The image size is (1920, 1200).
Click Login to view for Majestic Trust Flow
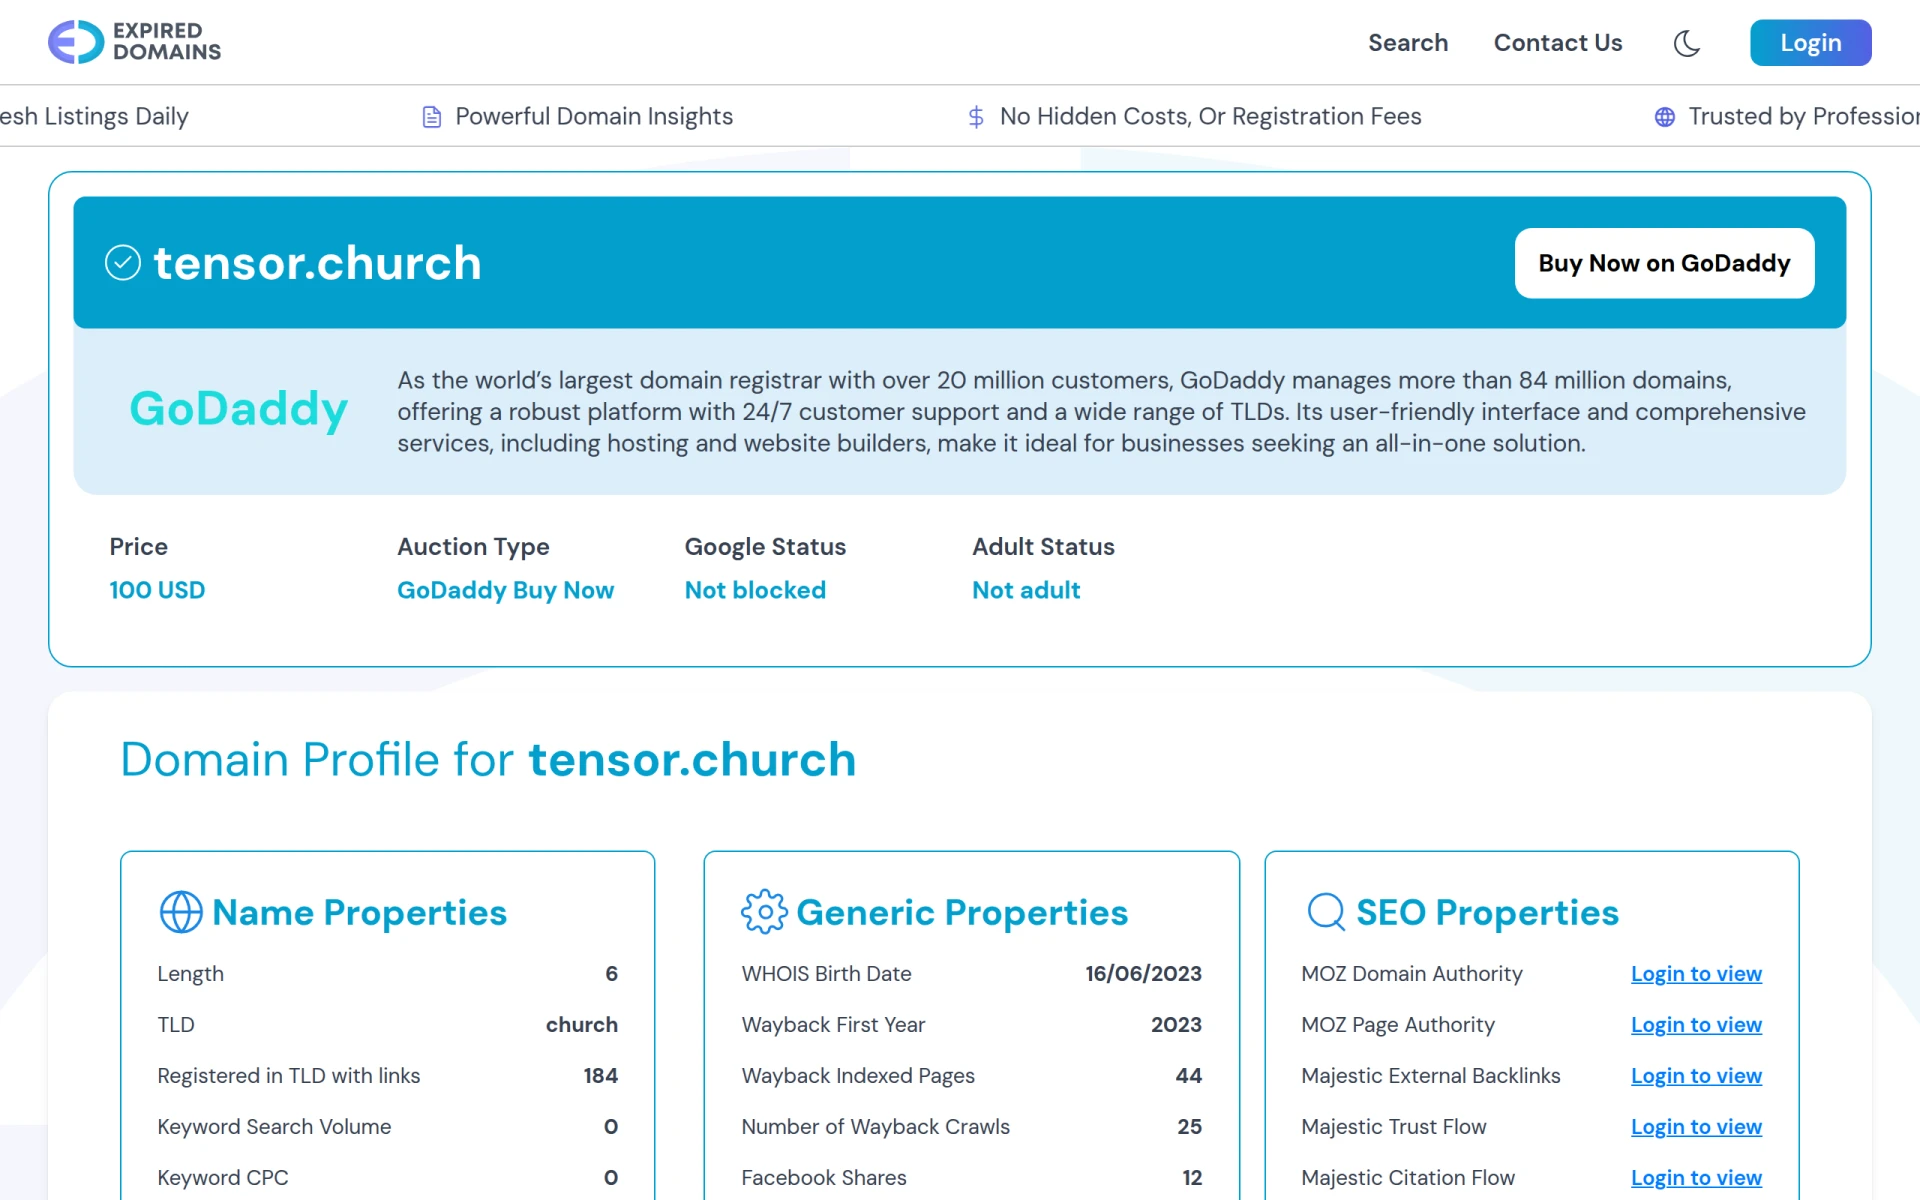(x=1696, y=1127)
